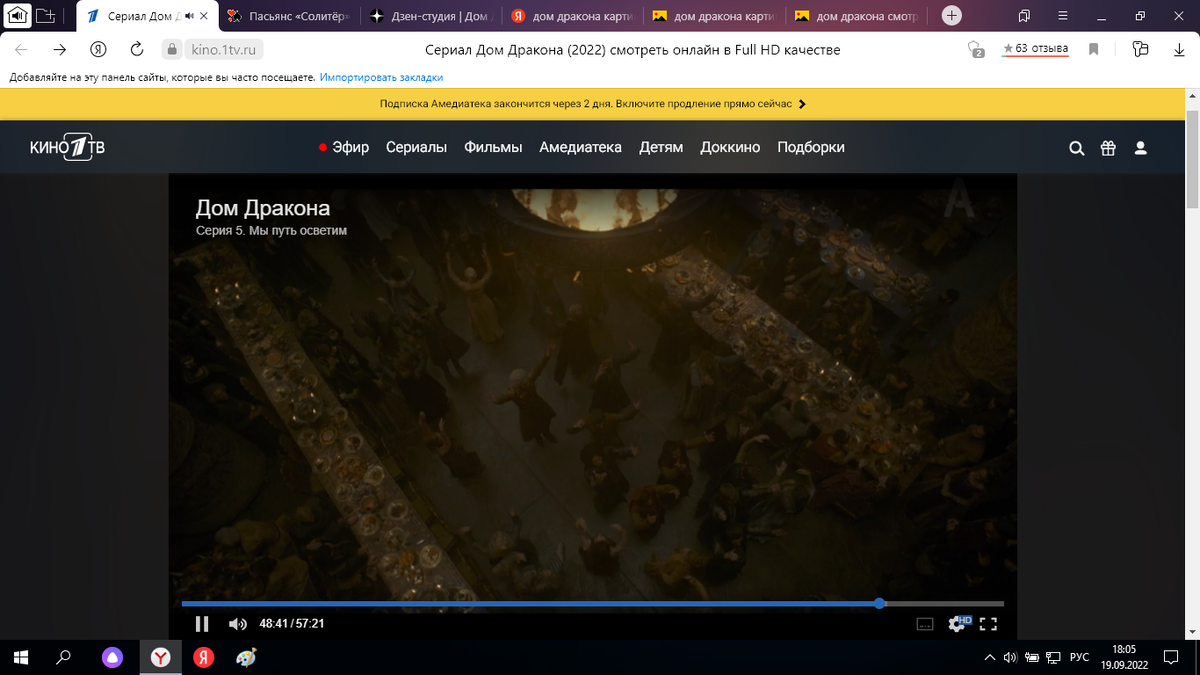Open the gift icon in site header
Viewport: 1200px width, 675px height.
[1108, 148]
